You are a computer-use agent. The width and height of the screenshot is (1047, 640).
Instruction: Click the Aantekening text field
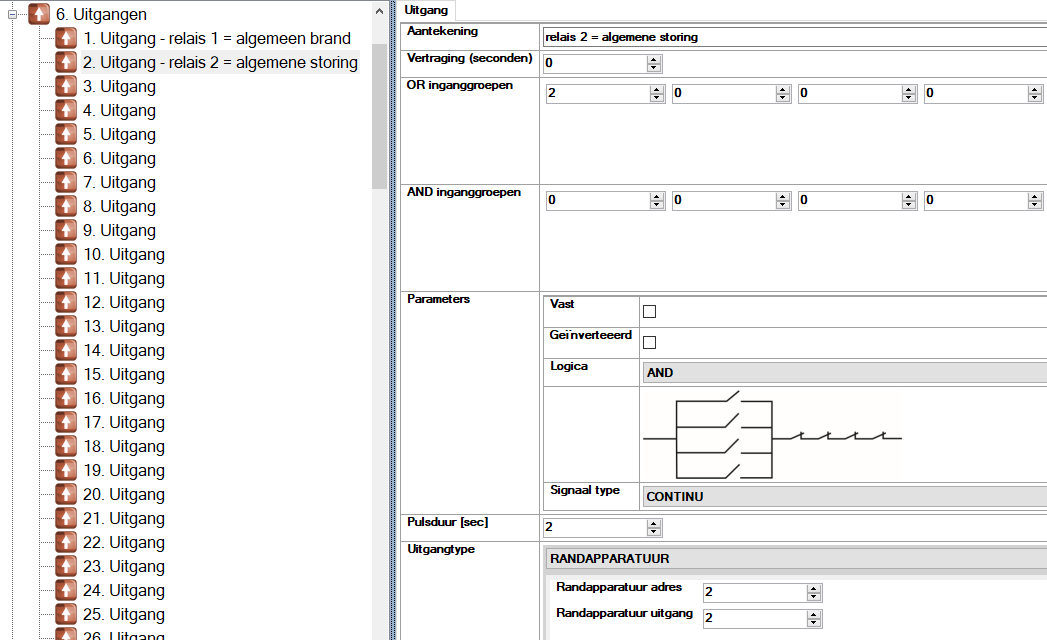[x=795, y=37]
